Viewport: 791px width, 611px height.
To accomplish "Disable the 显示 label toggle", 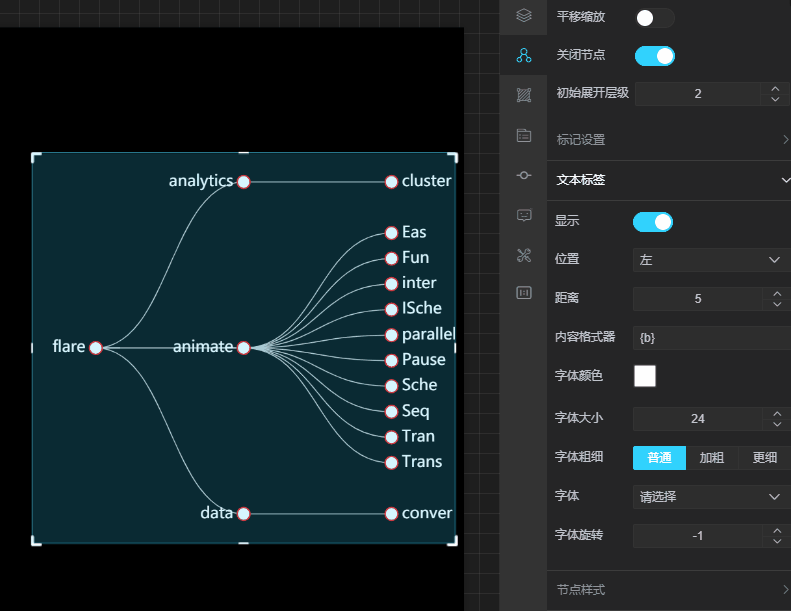I will [x=653, y=222].
